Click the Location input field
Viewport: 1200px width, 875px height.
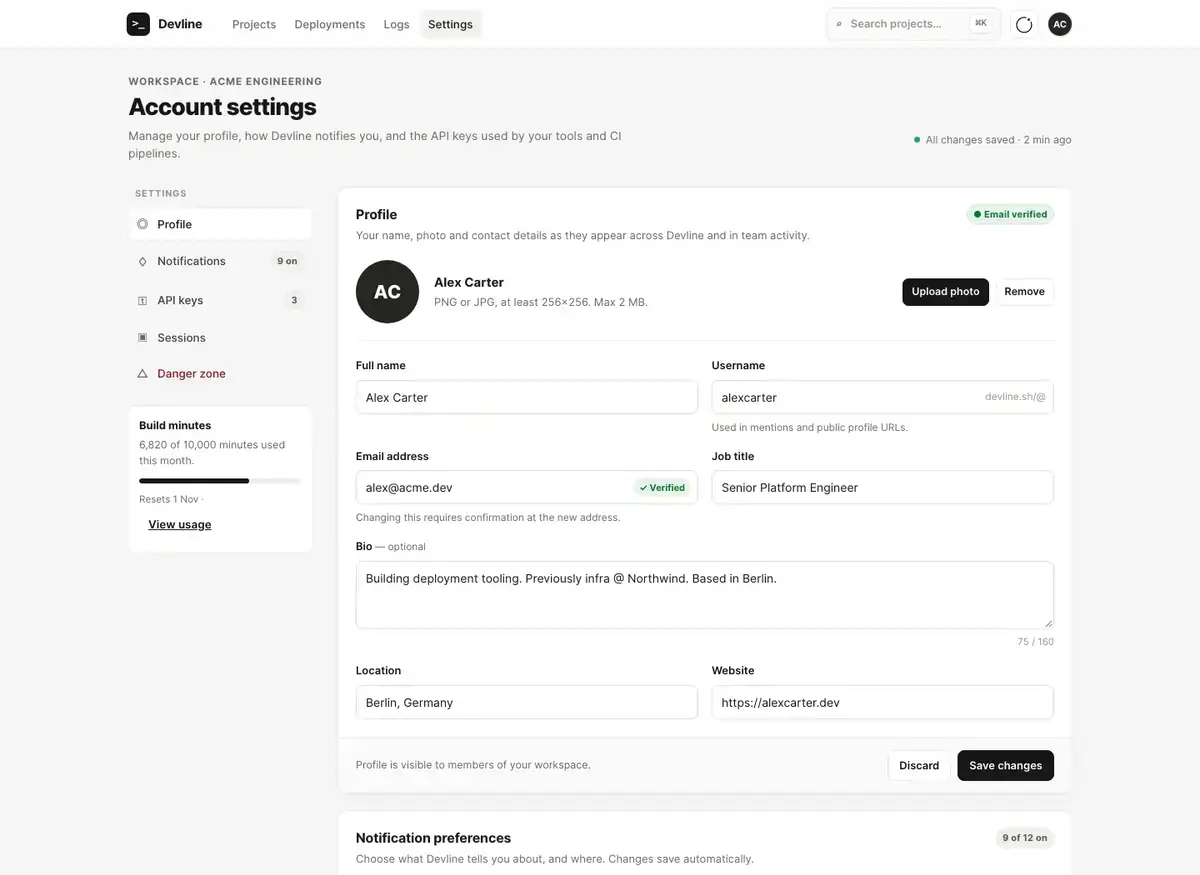527,703
